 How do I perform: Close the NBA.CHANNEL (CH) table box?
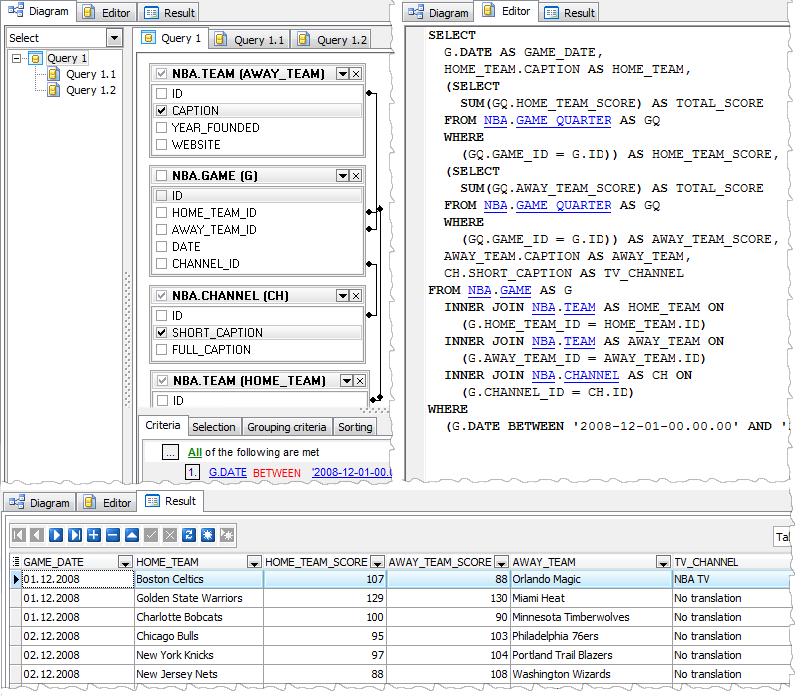click(x=356, y=296)
